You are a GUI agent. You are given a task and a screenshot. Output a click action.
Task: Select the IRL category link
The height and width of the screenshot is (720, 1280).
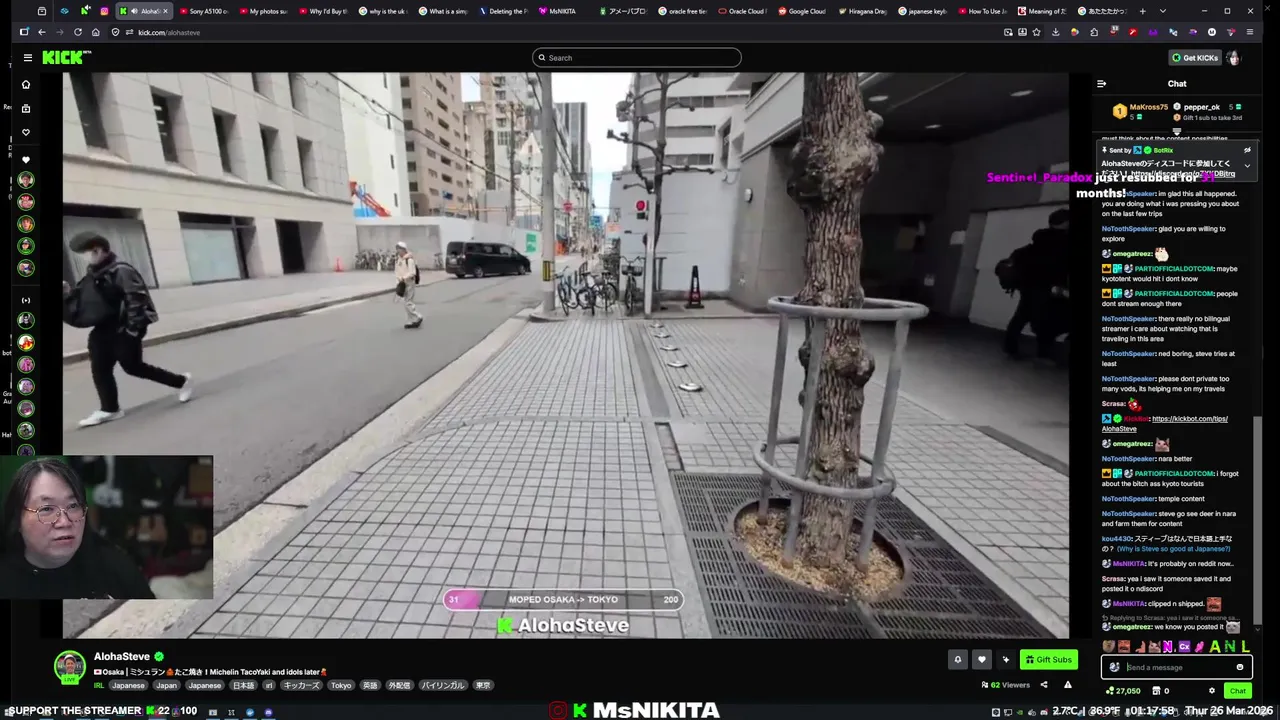[99, 685]
